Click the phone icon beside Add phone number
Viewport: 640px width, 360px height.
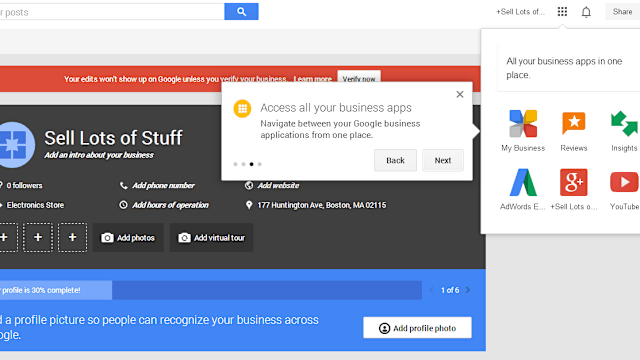pos(123,186)
